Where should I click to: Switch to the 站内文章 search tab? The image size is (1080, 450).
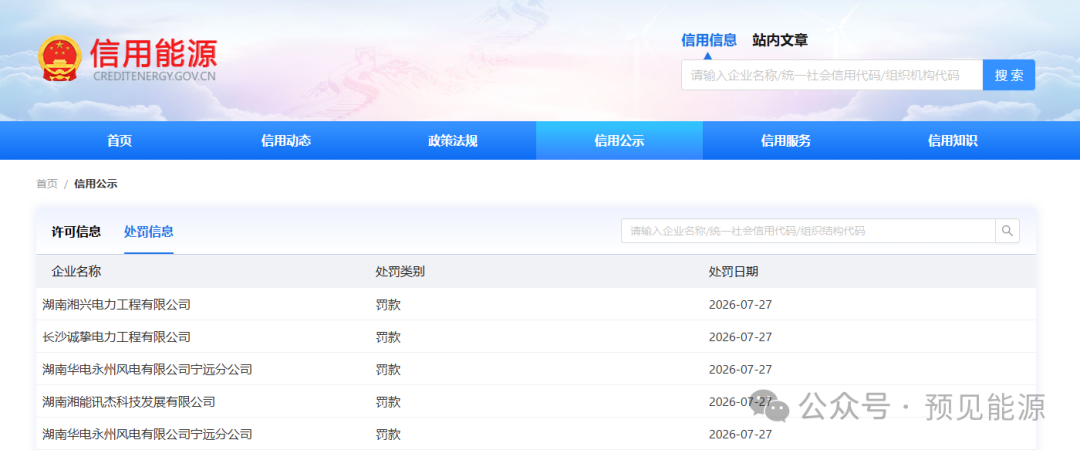(x=780, y=40)
